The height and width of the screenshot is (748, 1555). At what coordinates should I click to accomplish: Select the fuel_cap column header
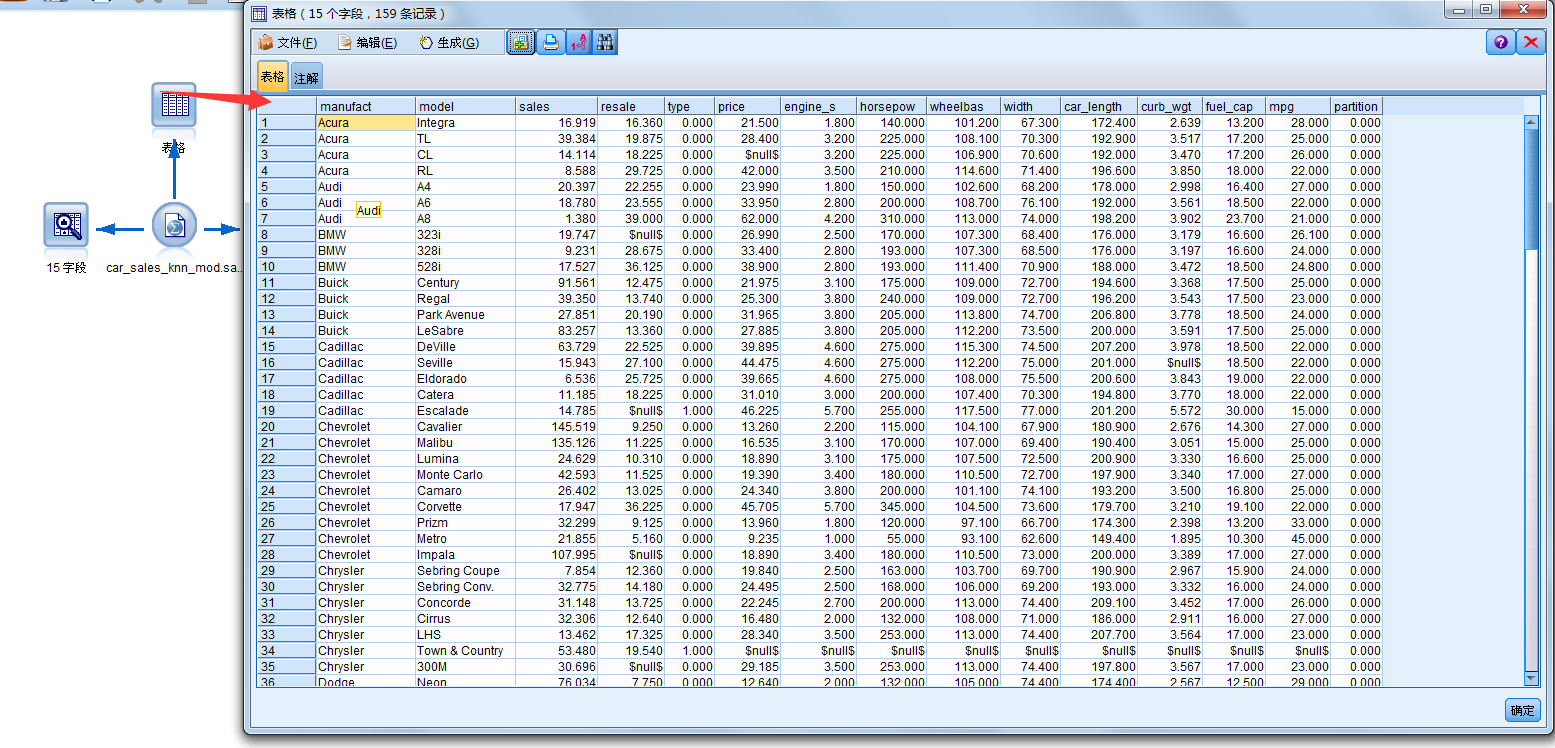pos(1234,106)
